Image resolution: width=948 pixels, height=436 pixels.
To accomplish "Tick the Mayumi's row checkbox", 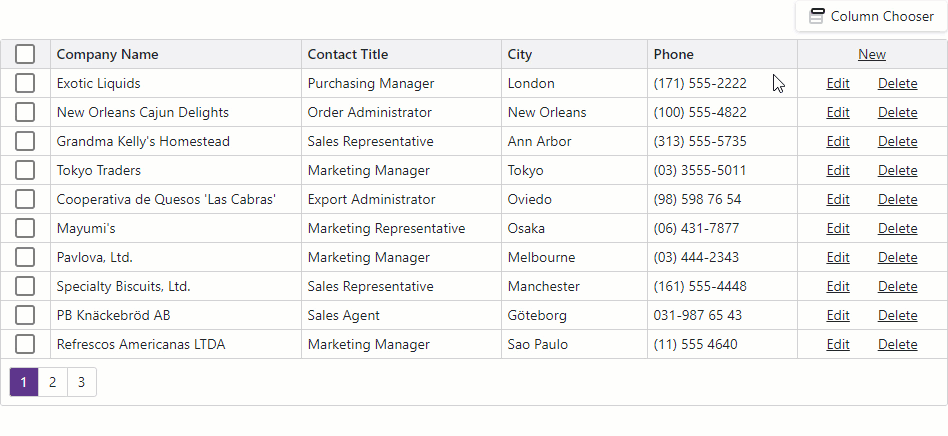I will [25, 228].
